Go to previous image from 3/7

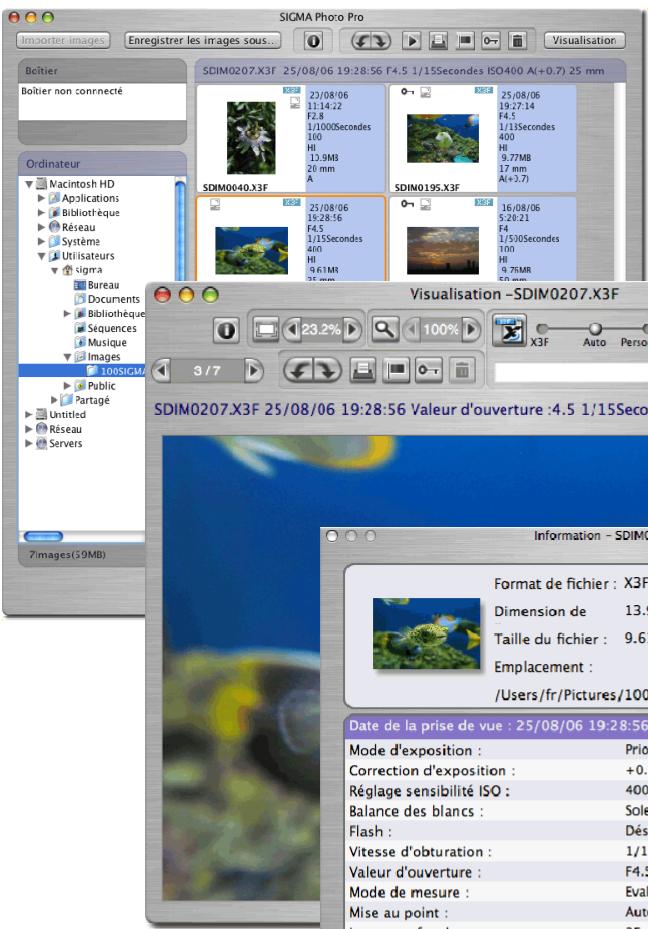161,371
